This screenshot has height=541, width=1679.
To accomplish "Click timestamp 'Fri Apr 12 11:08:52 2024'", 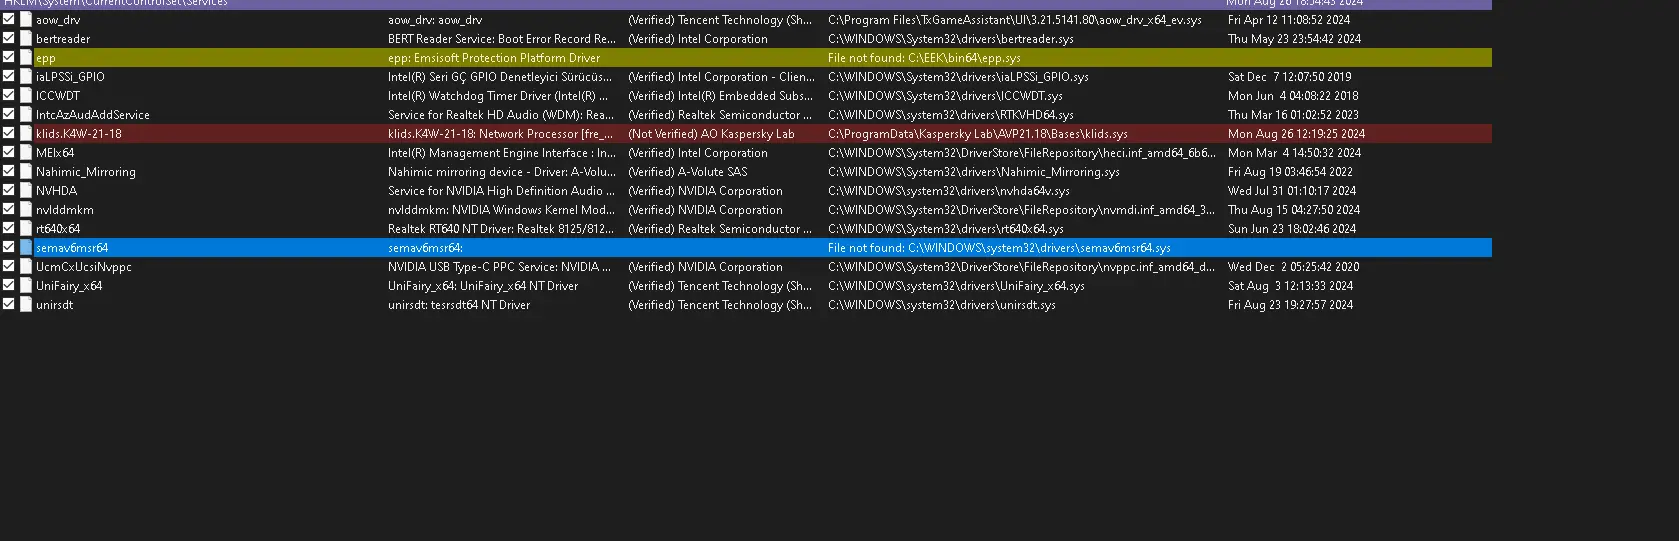I will (x=1289, y=20).
